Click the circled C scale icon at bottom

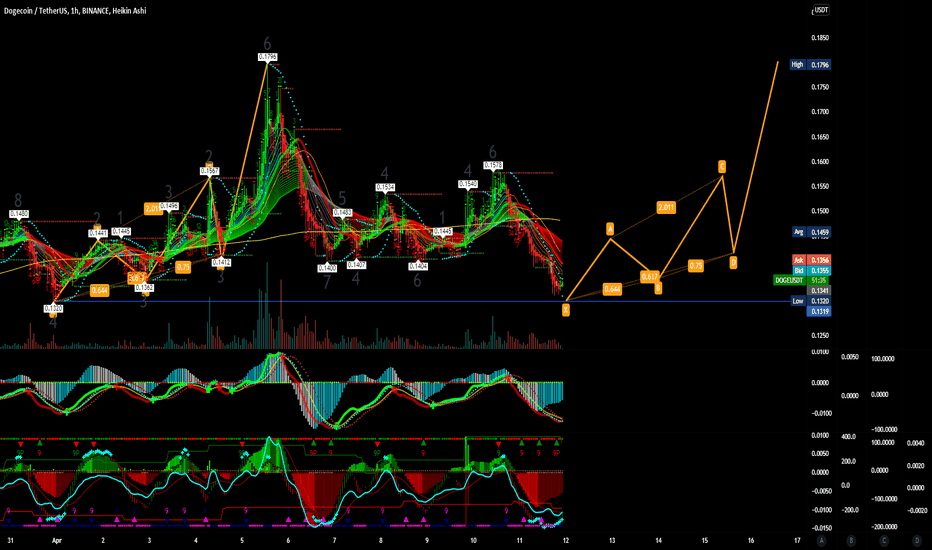pos(884,540)
